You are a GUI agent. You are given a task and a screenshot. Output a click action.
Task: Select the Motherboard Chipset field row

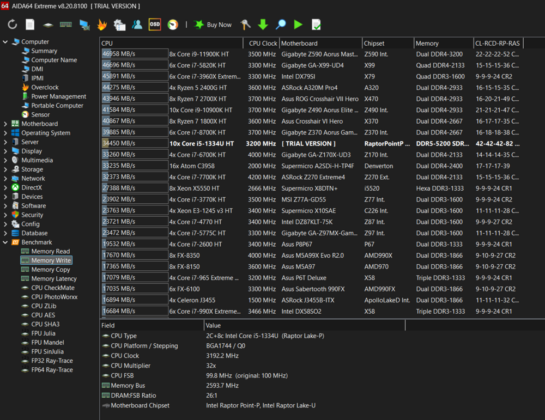coord(253,405)
